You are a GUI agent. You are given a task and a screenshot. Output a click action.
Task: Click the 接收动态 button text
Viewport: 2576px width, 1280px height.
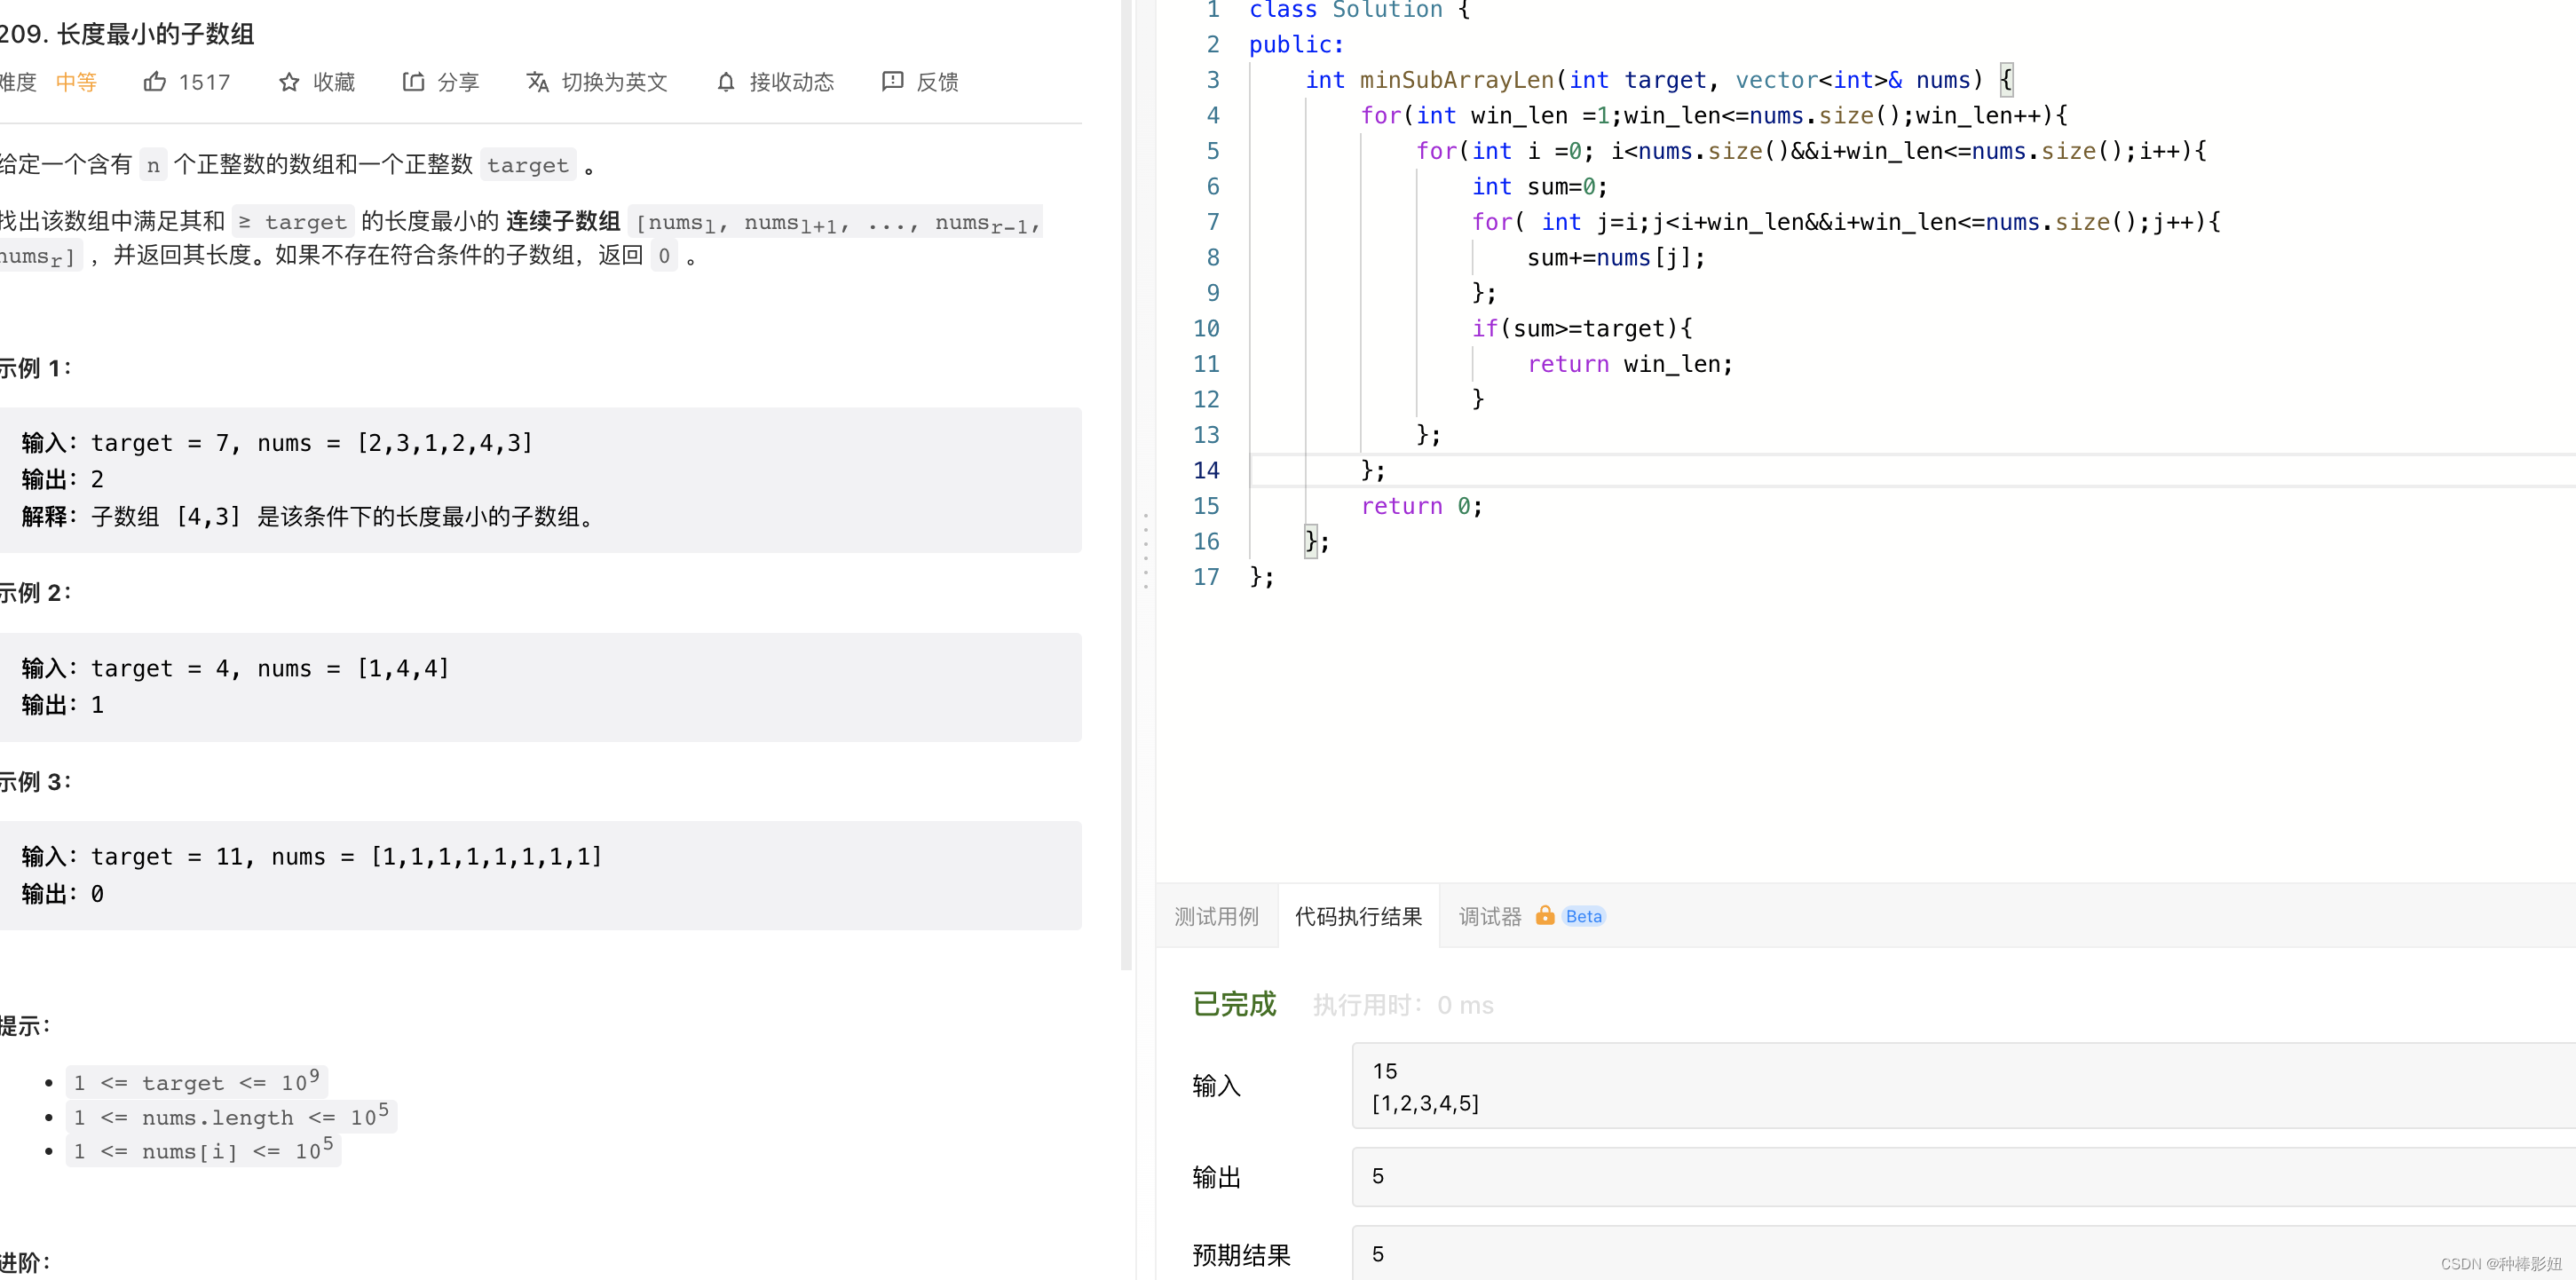point(791,82)
